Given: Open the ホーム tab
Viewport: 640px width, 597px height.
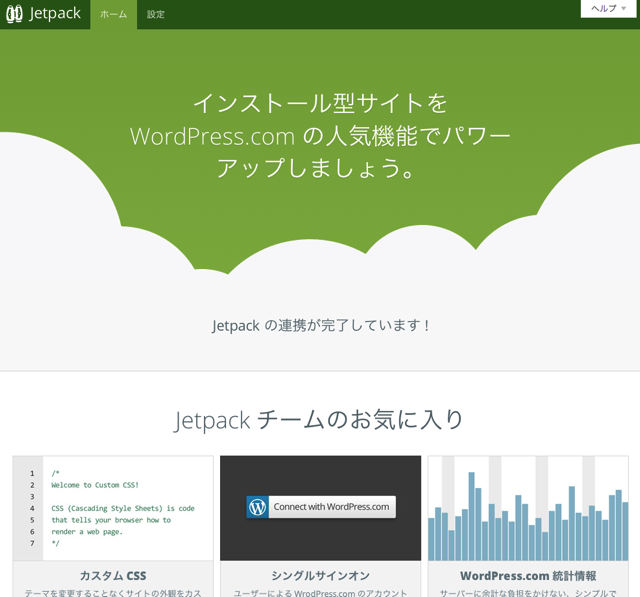Looking at the screenshot, I should click(x=113, y=14).
